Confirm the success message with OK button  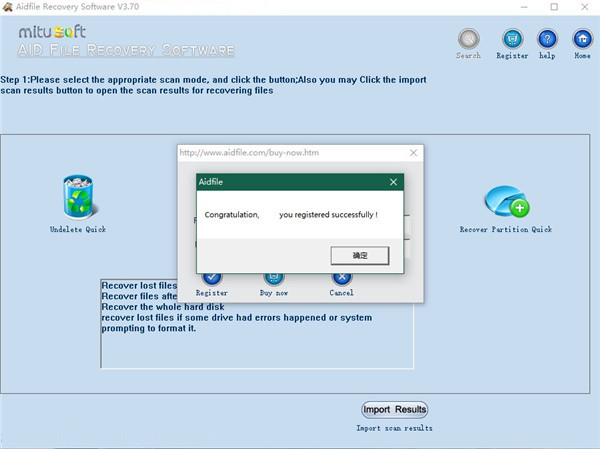click(x=360, y=255)
